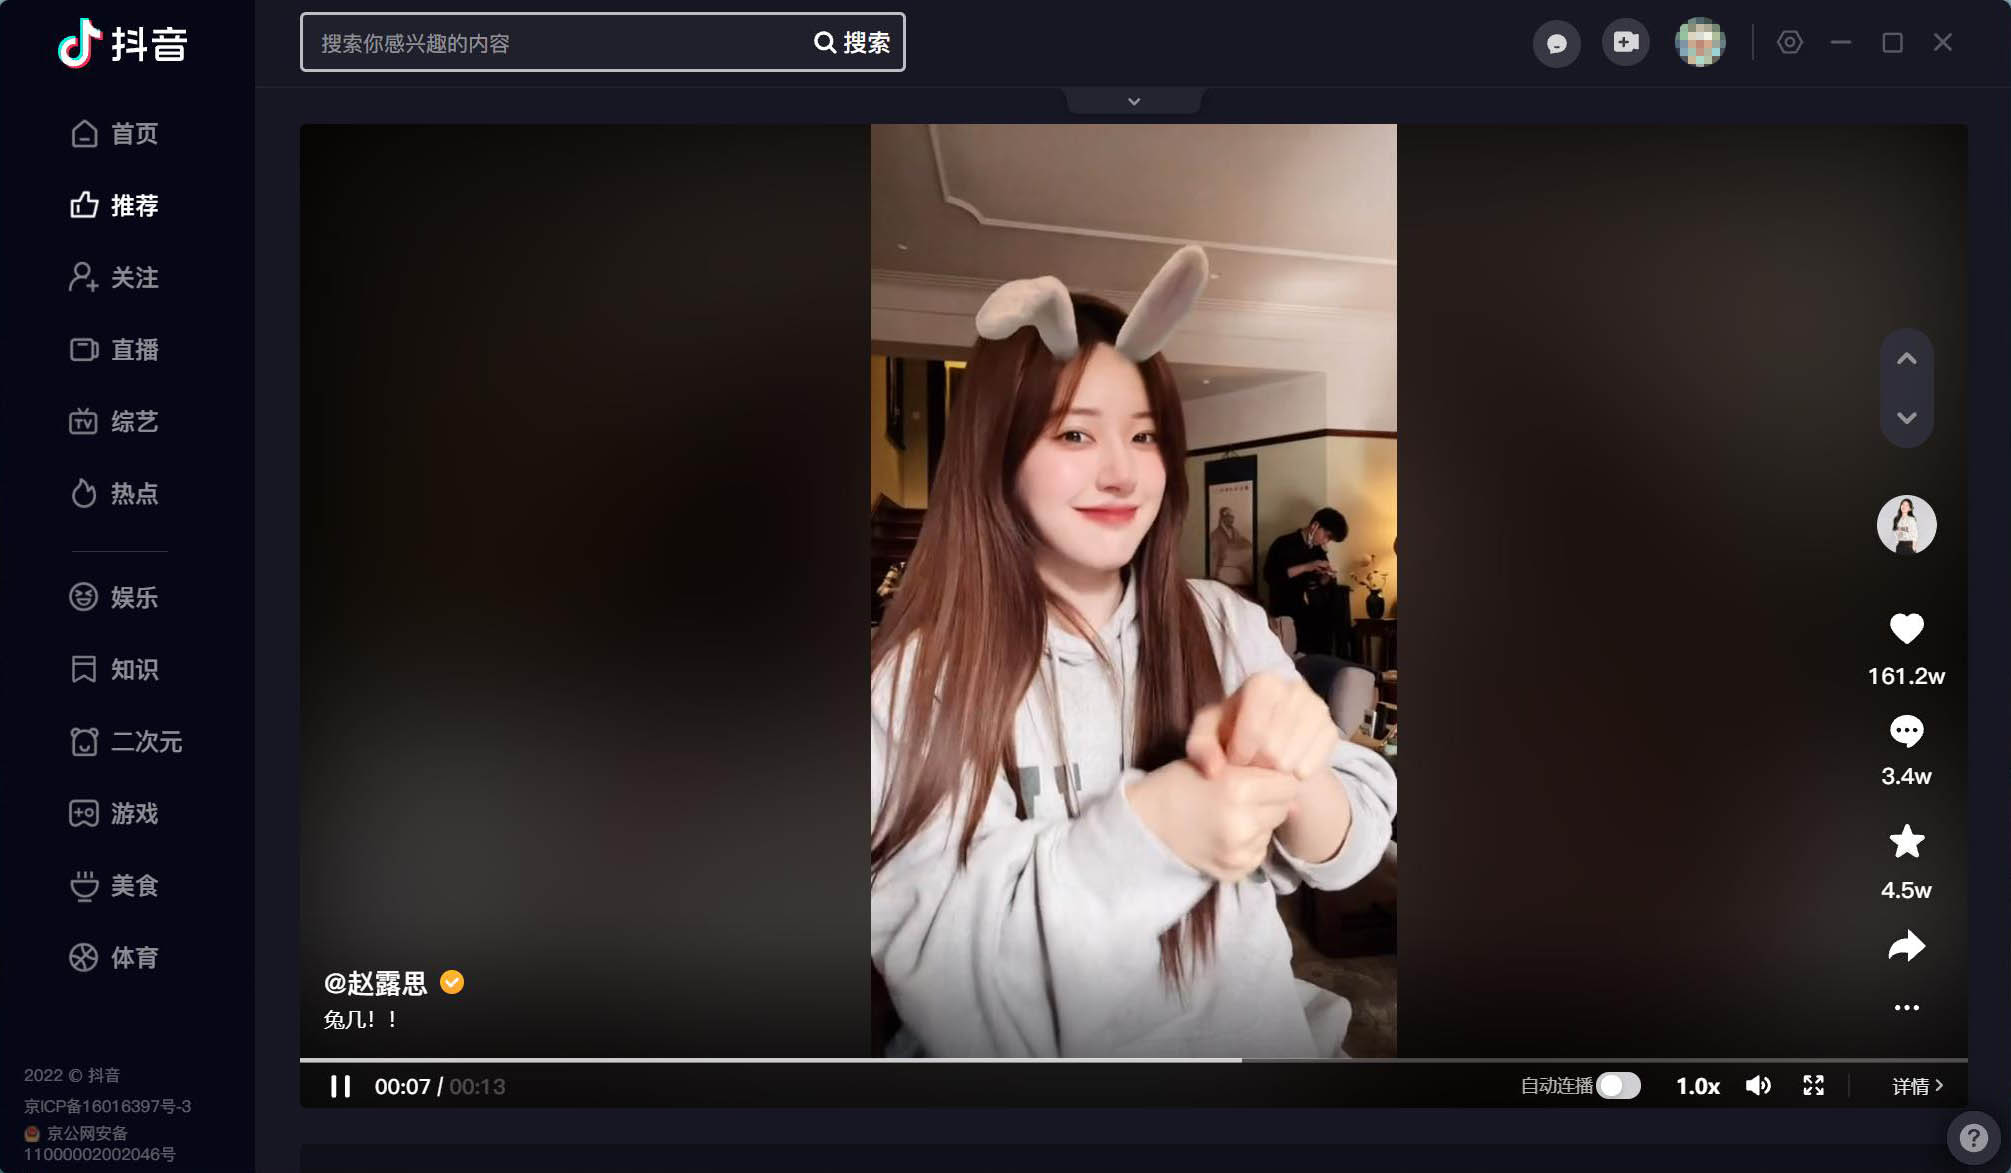Go to the next video with down chevron
Viewport: 2011px width, 1173px height.
pyautogui.click(x=1906, y=418)
